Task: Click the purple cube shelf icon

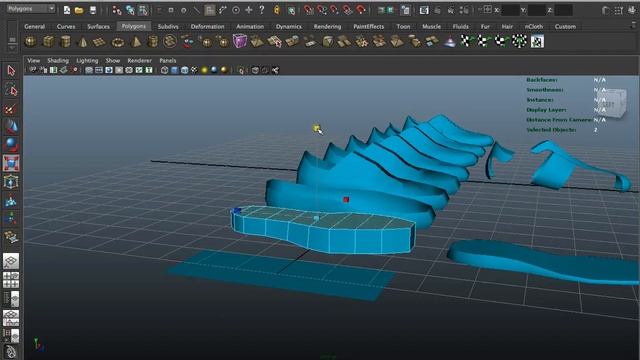Action: tap(240, 42)
